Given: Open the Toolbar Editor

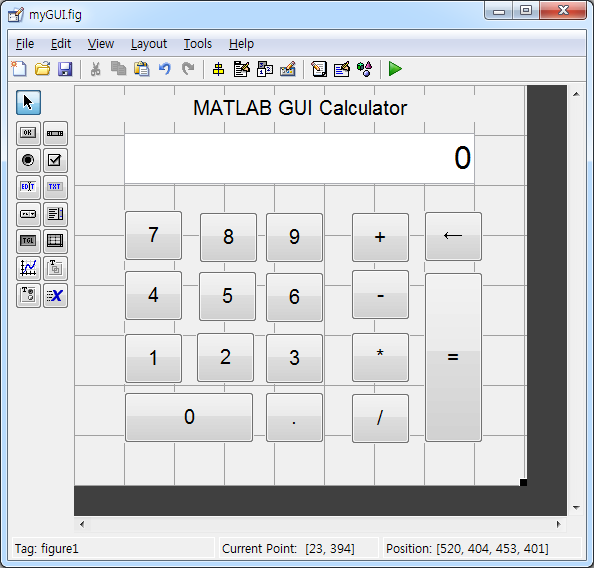Looking at the screenshot, I should tap(288, 69).
